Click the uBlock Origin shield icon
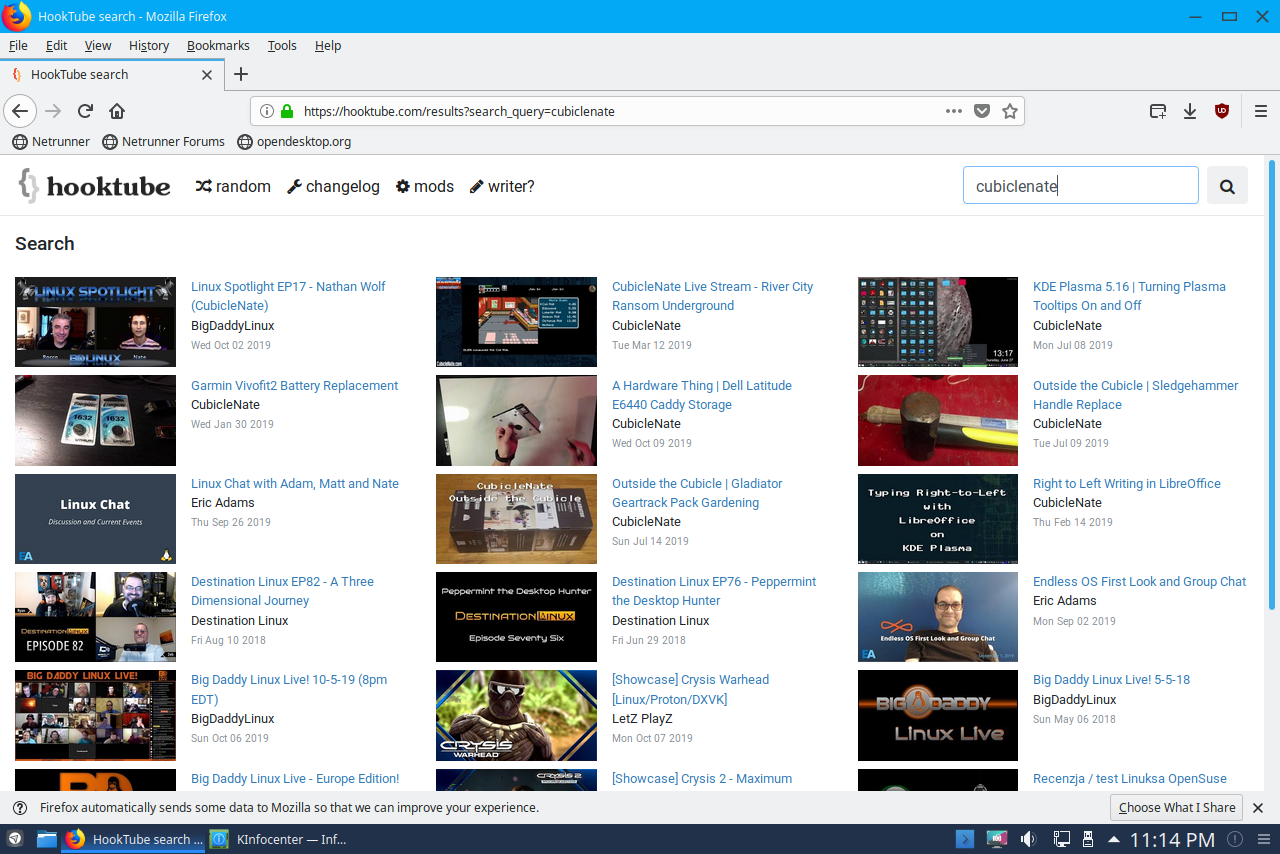This screenshot has height=854, width=1280. point(1221,111)
